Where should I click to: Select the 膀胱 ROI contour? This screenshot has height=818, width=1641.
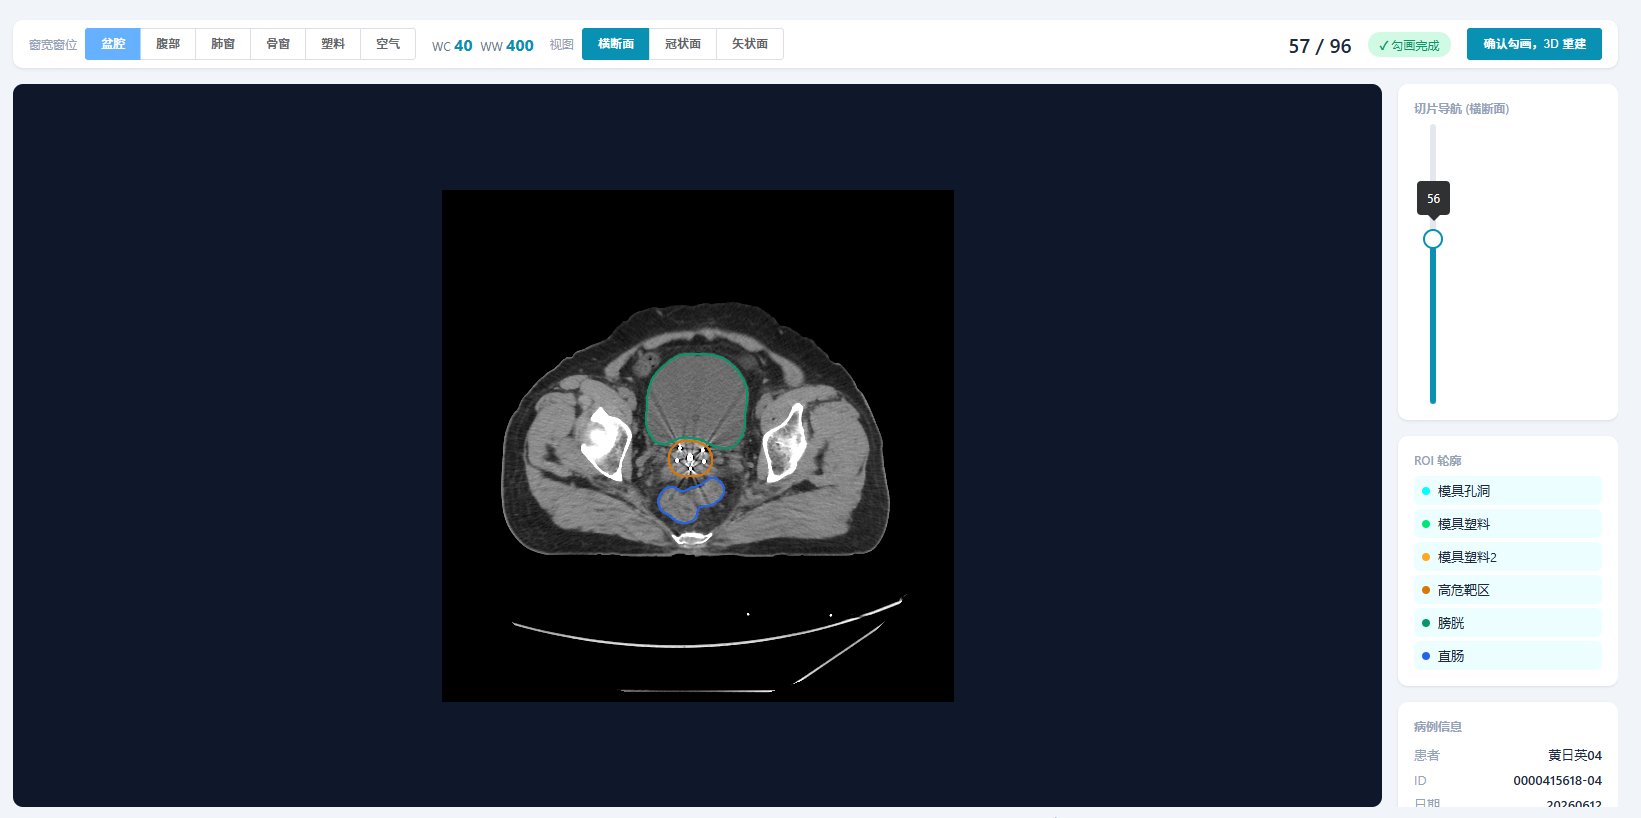(x=1508, y=623)
